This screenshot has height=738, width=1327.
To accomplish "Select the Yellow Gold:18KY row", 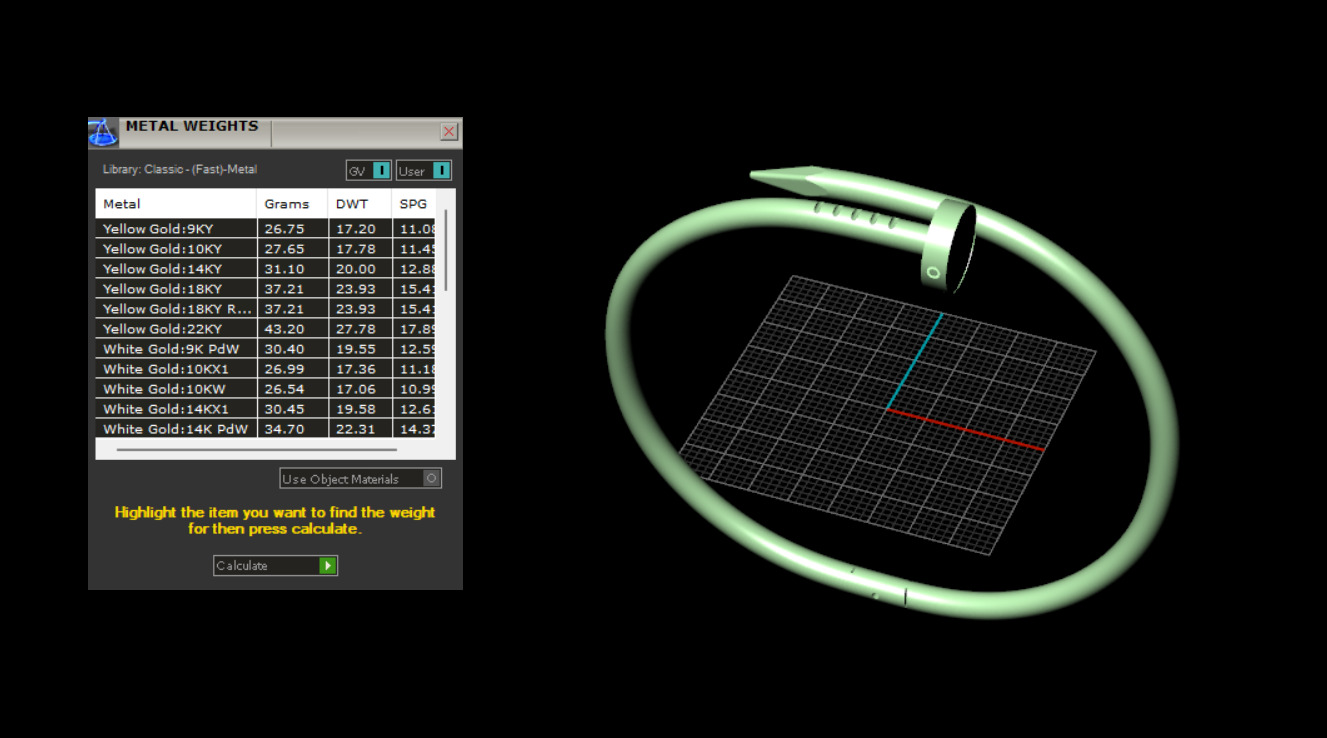I will [265, 289].
